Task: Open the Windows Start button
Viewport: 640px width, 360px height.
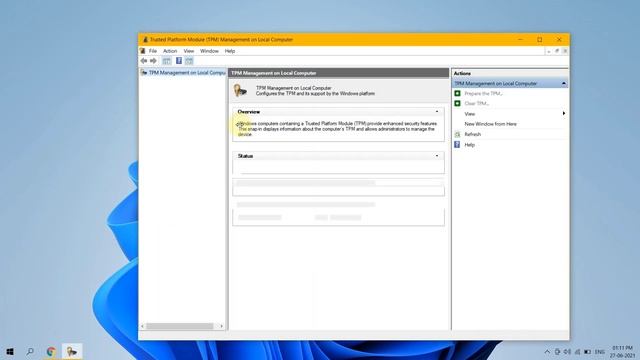Action: [x=10, y=351]
